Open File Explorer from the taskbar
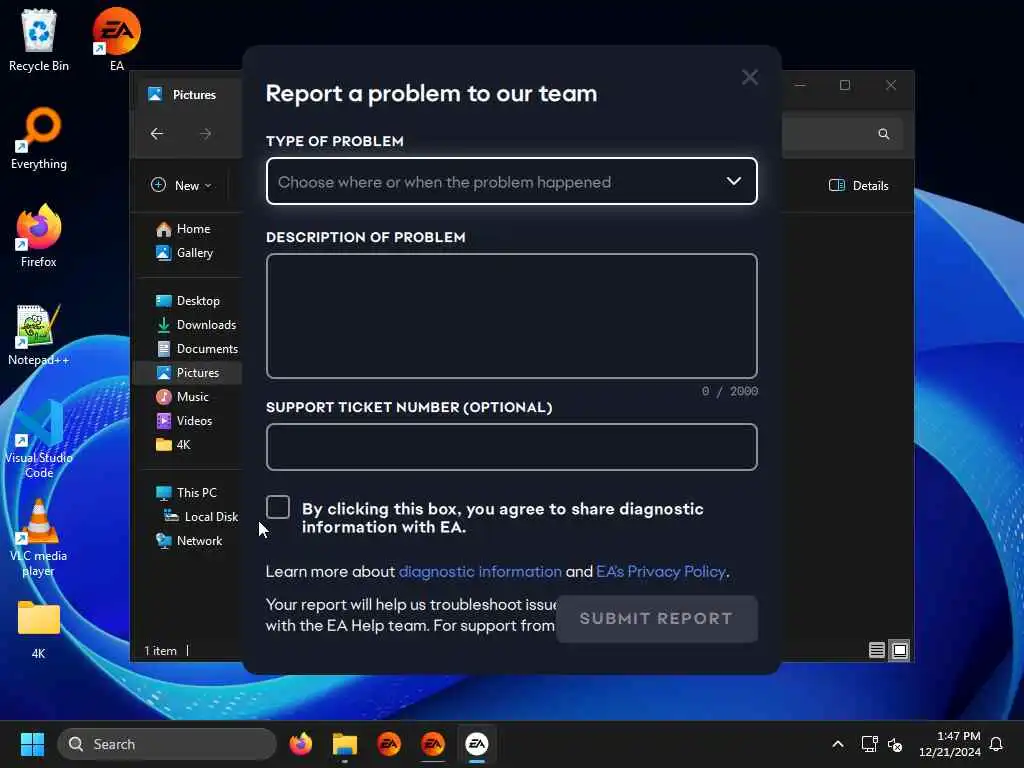1024x768 pixels. click(345, 744)
